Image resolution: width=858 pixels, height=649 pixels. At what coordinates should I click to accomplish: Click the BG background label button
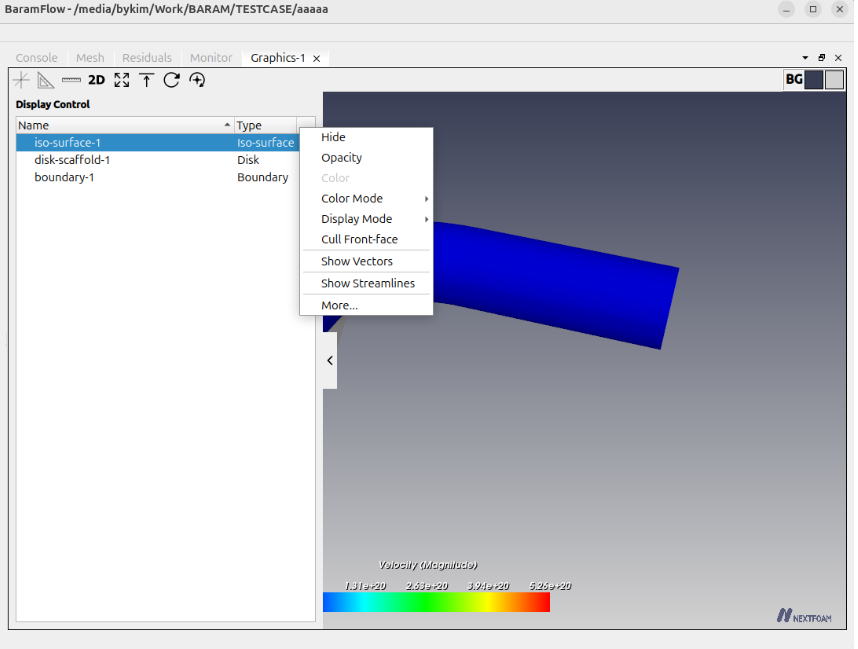[794, 80]
